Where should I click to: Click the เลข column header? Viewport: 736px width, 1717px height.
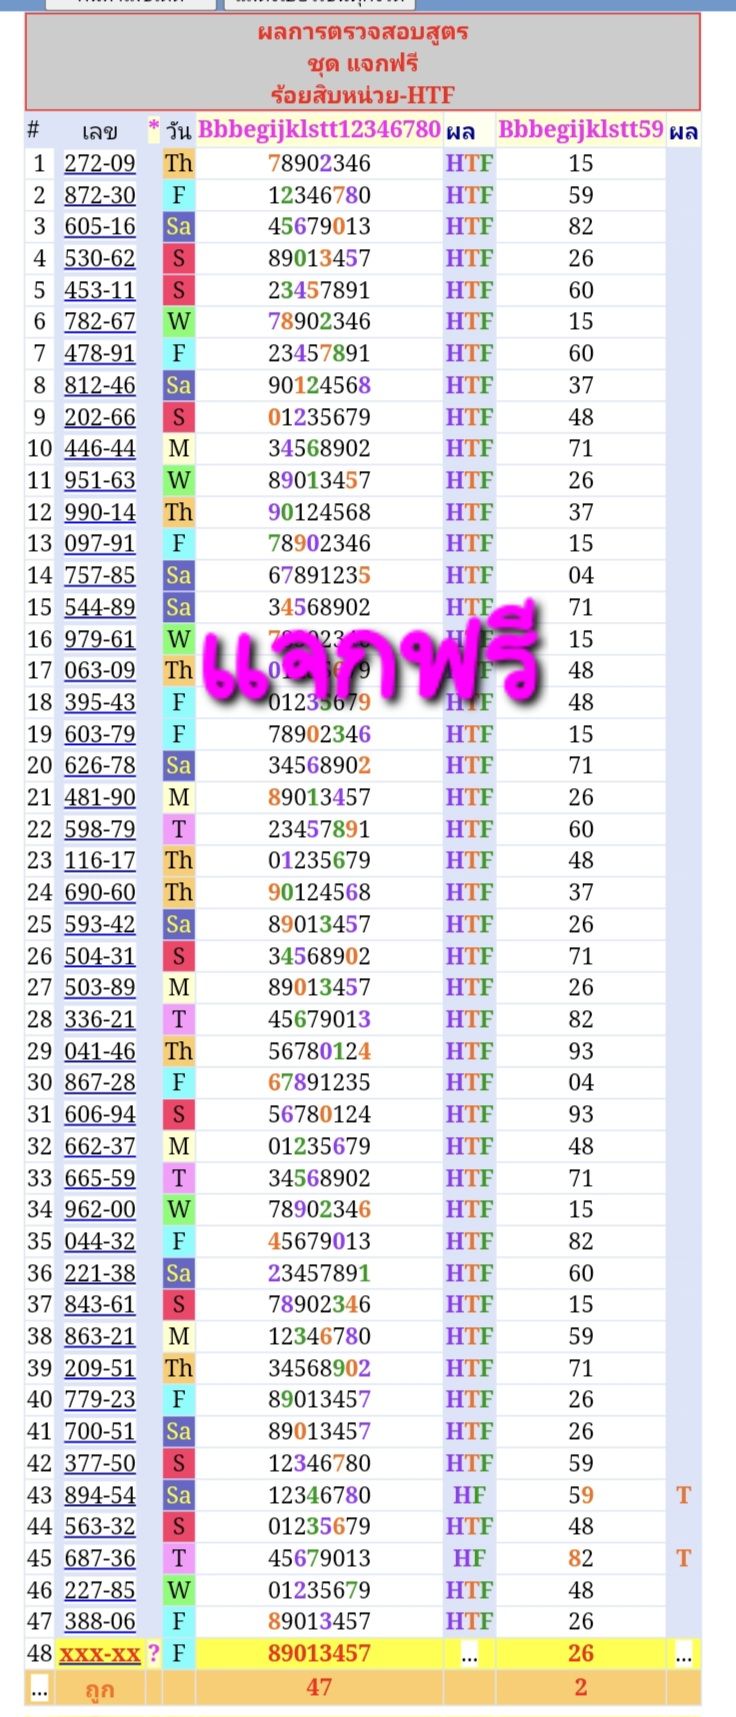99,131
